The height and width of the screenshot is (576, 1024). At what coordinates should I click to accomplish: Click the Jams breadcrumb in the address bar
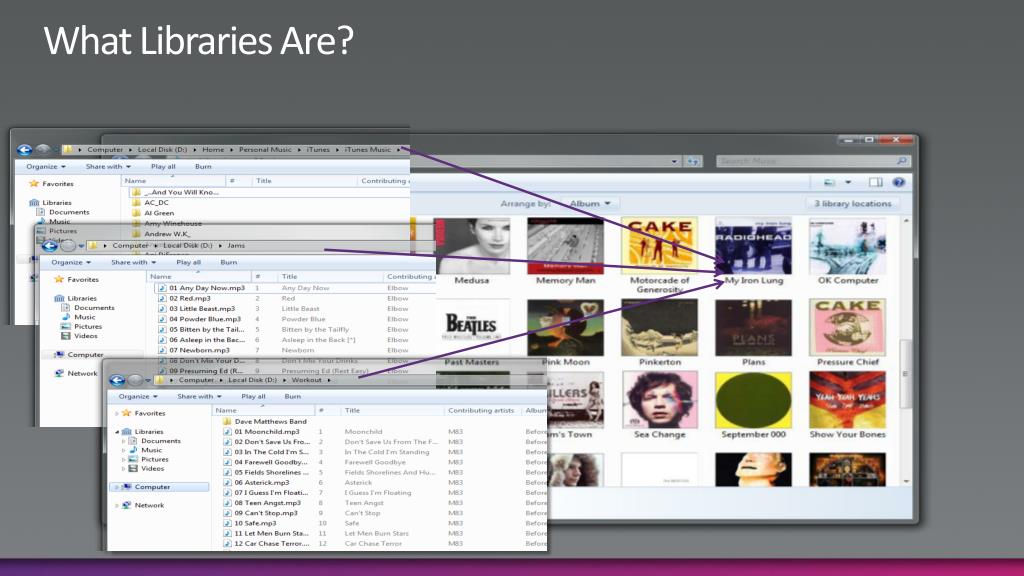pyautogui.click(x=236, y=246)
